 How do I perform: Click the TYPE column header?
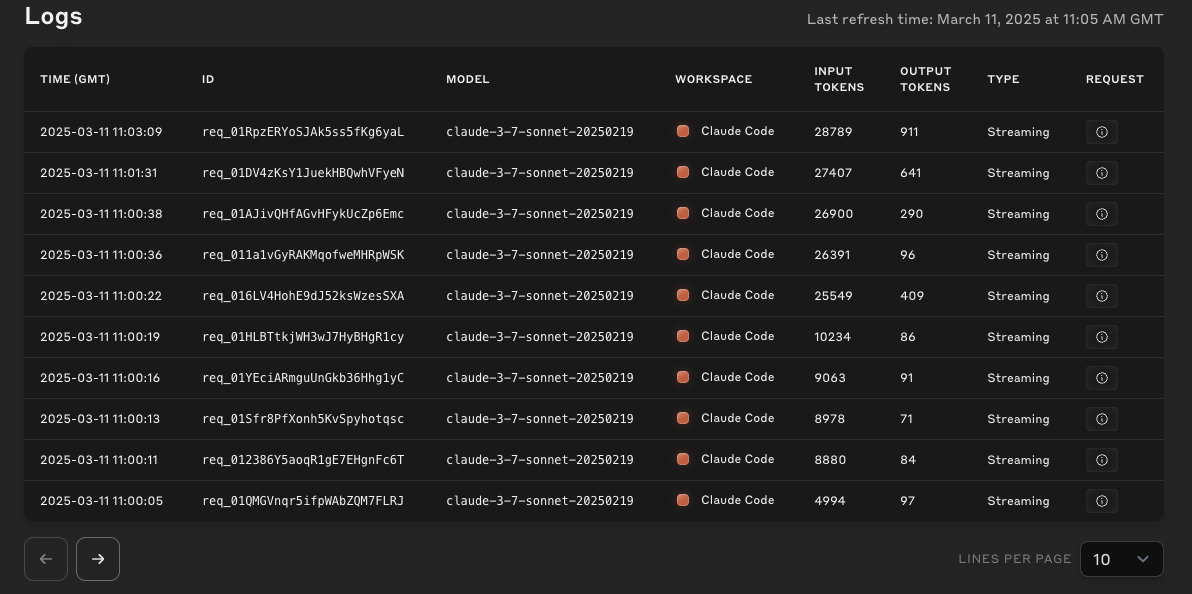click(1003, 79)
